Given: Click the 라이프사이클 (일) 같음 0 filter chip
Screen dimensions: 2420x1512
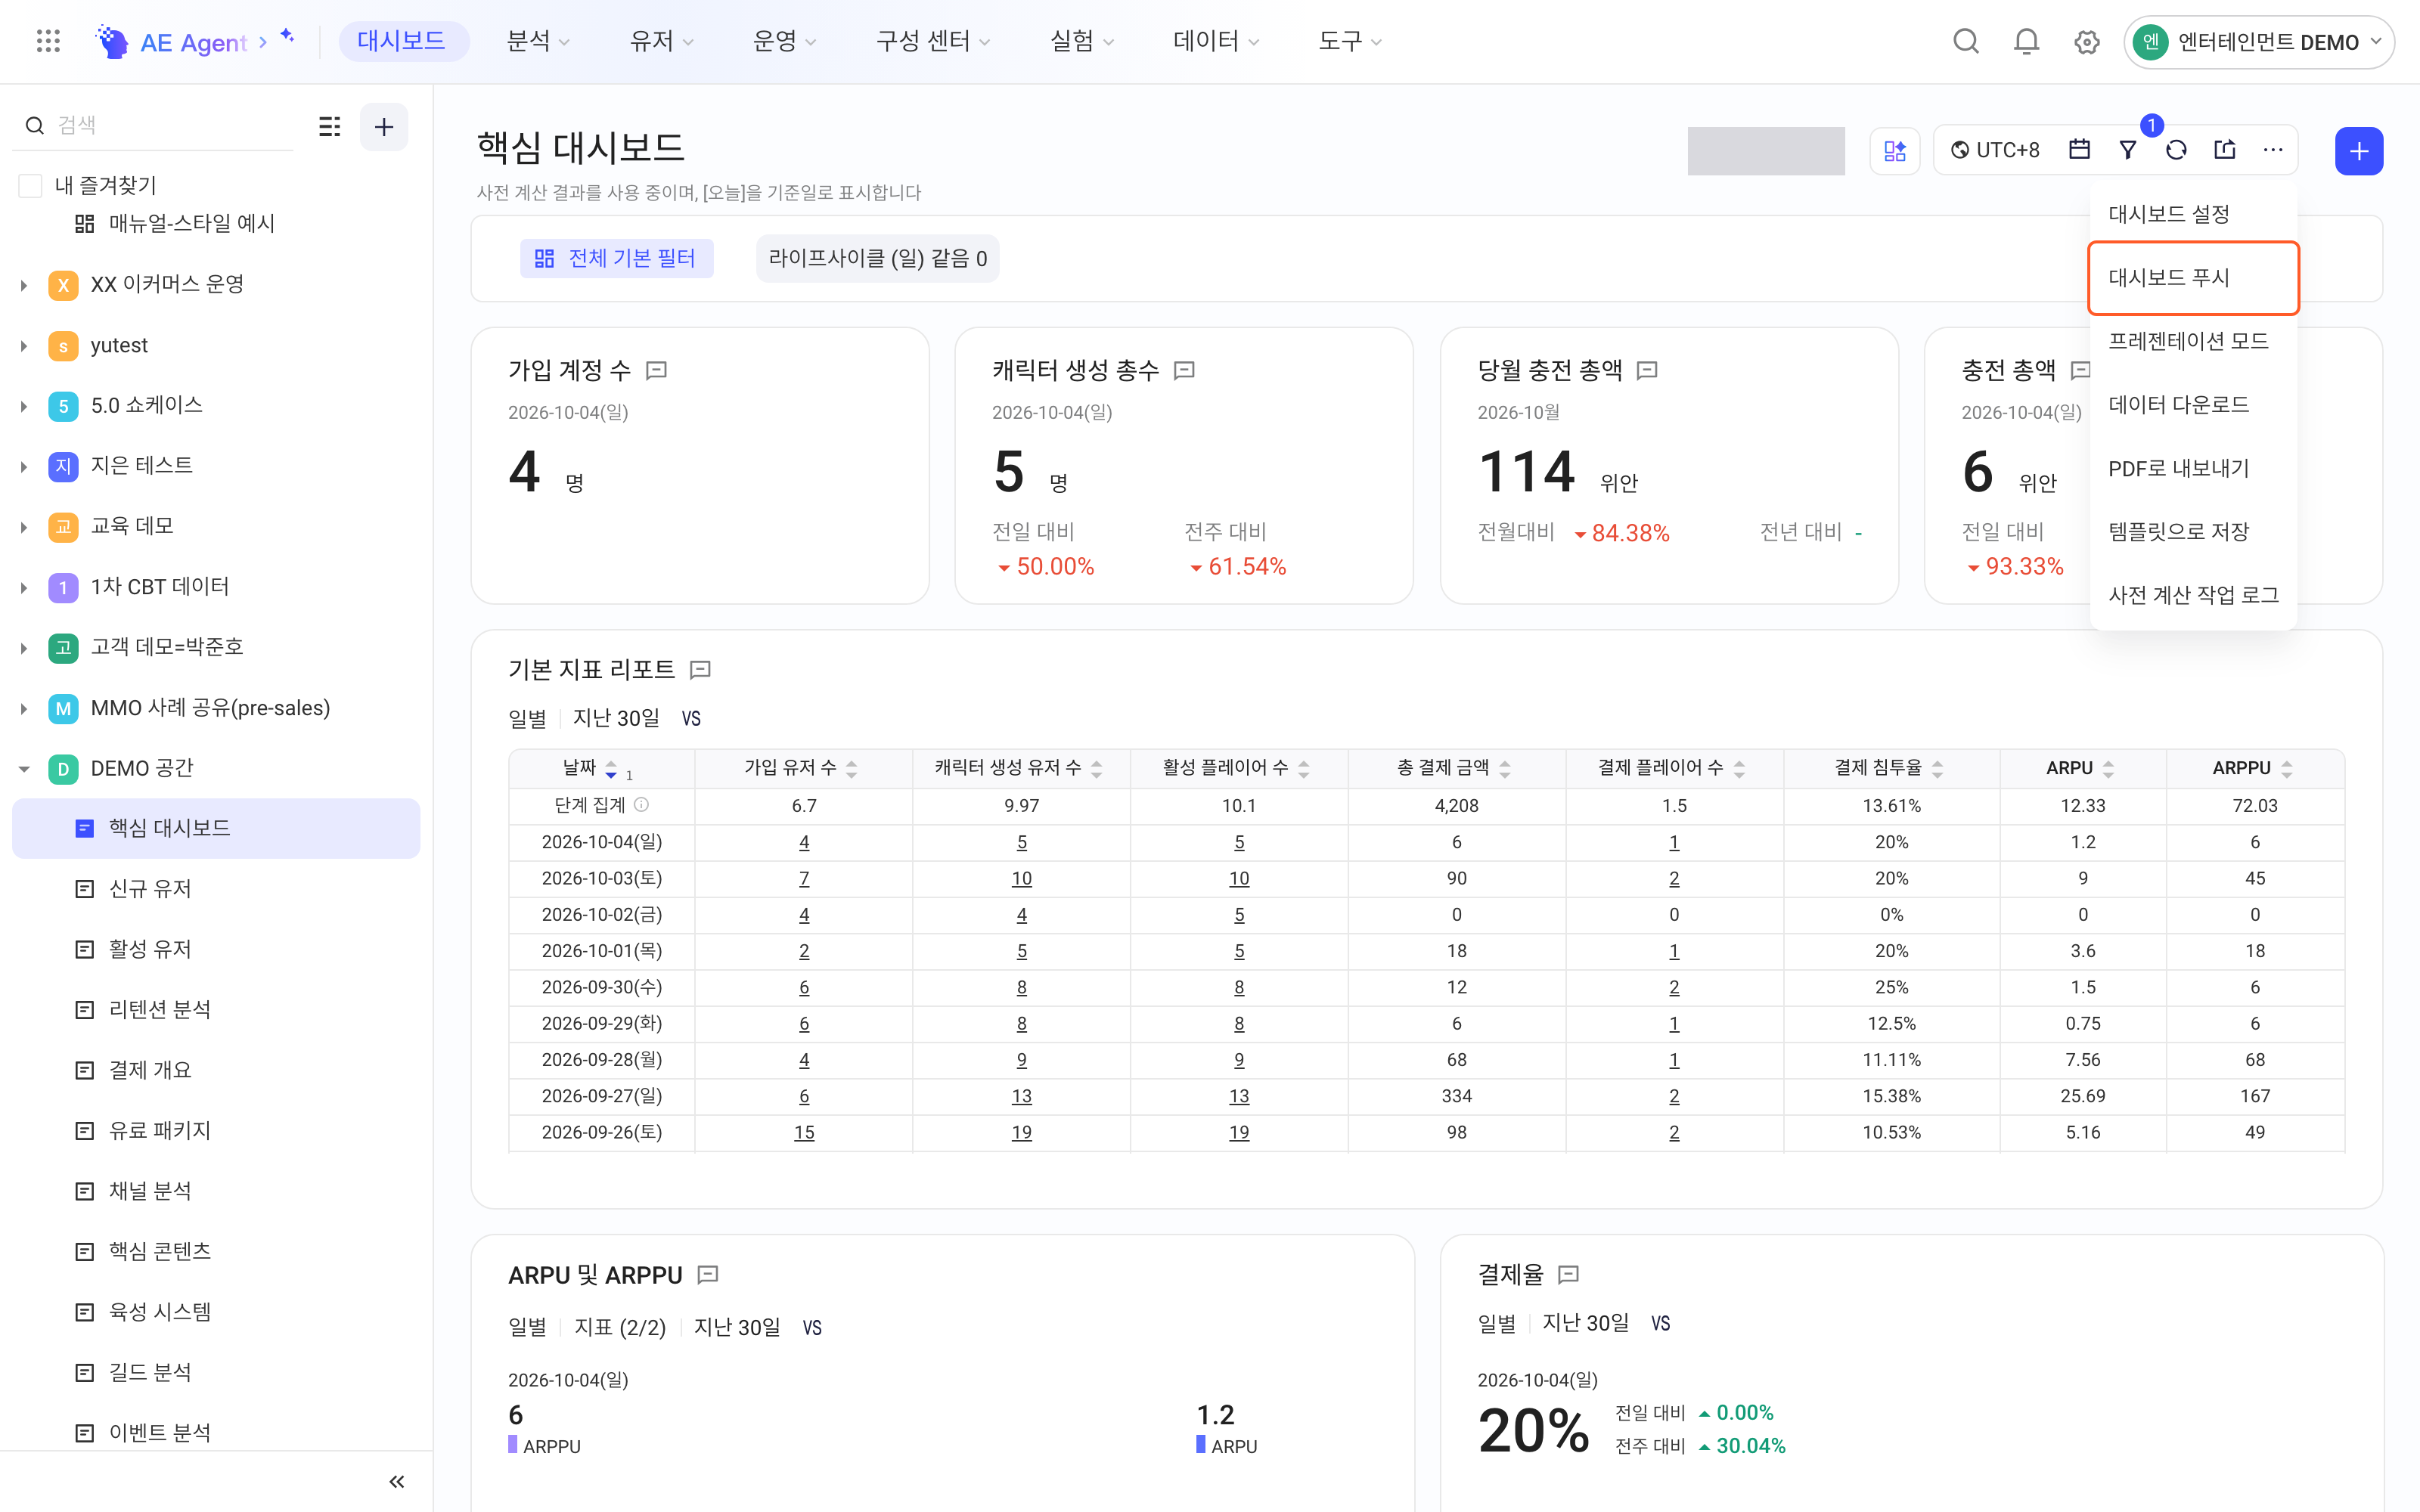Looking at the screenshot, I should [x=877, y=258].
